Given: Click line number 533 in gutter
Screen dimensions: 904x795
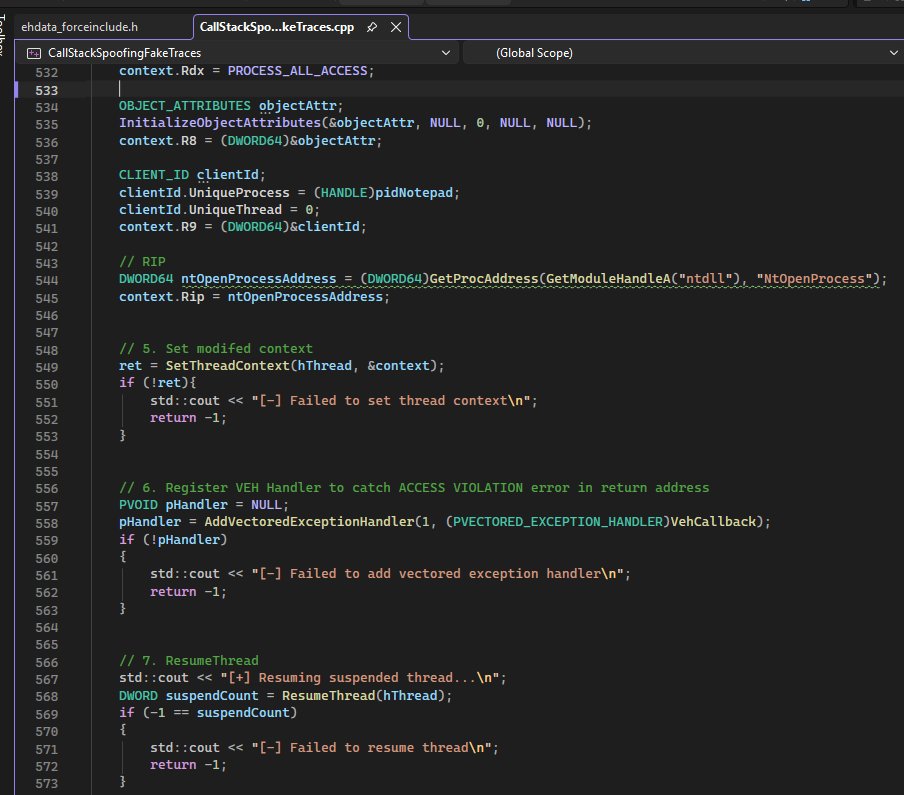Looking at the screenshot, I should (46, 91).
